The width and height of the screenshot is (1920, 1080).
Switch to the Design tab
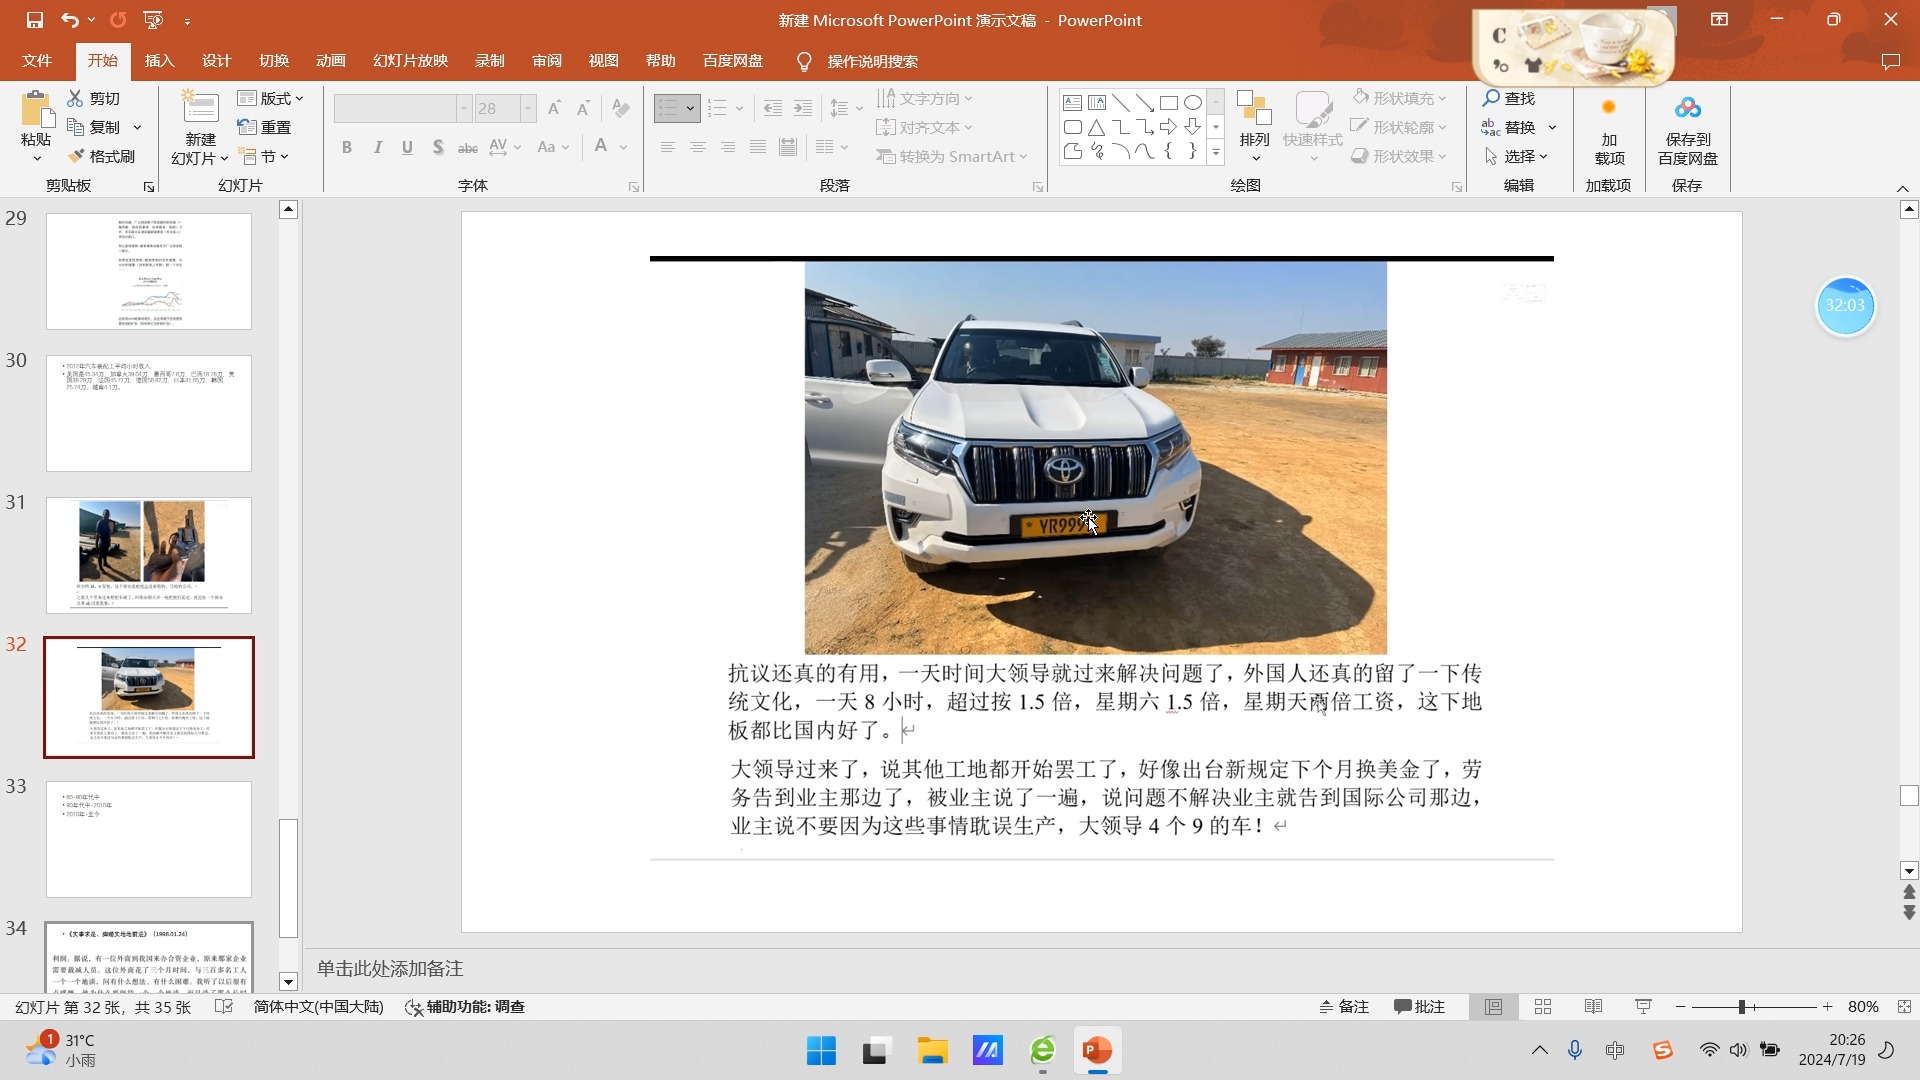217,61
